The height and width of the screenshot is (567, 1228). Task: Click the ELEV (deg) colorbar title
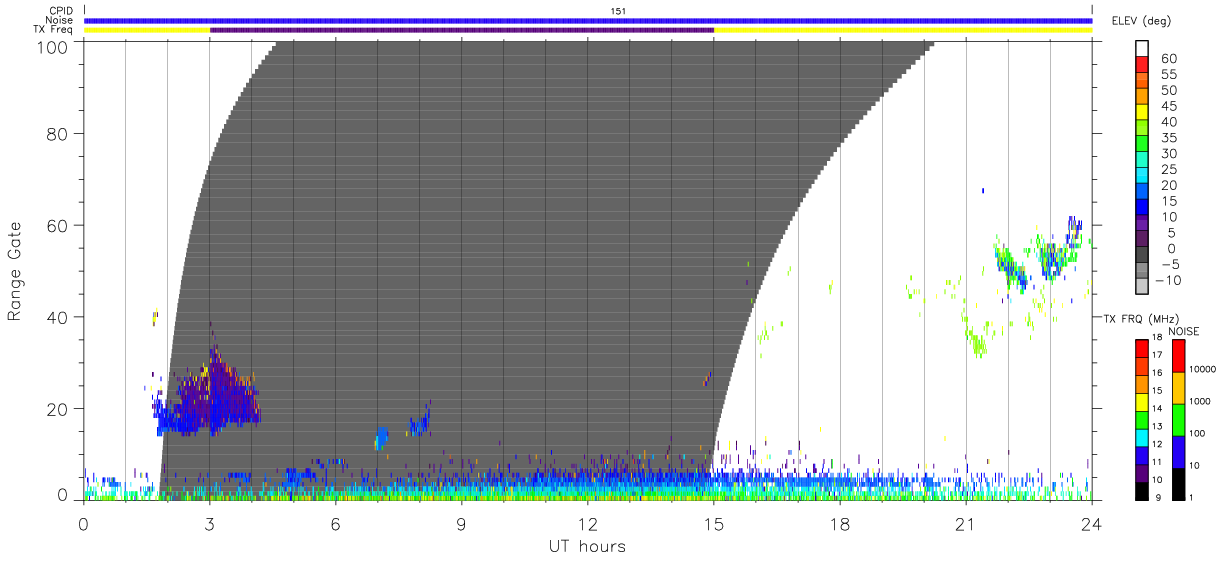(1143, 21)
